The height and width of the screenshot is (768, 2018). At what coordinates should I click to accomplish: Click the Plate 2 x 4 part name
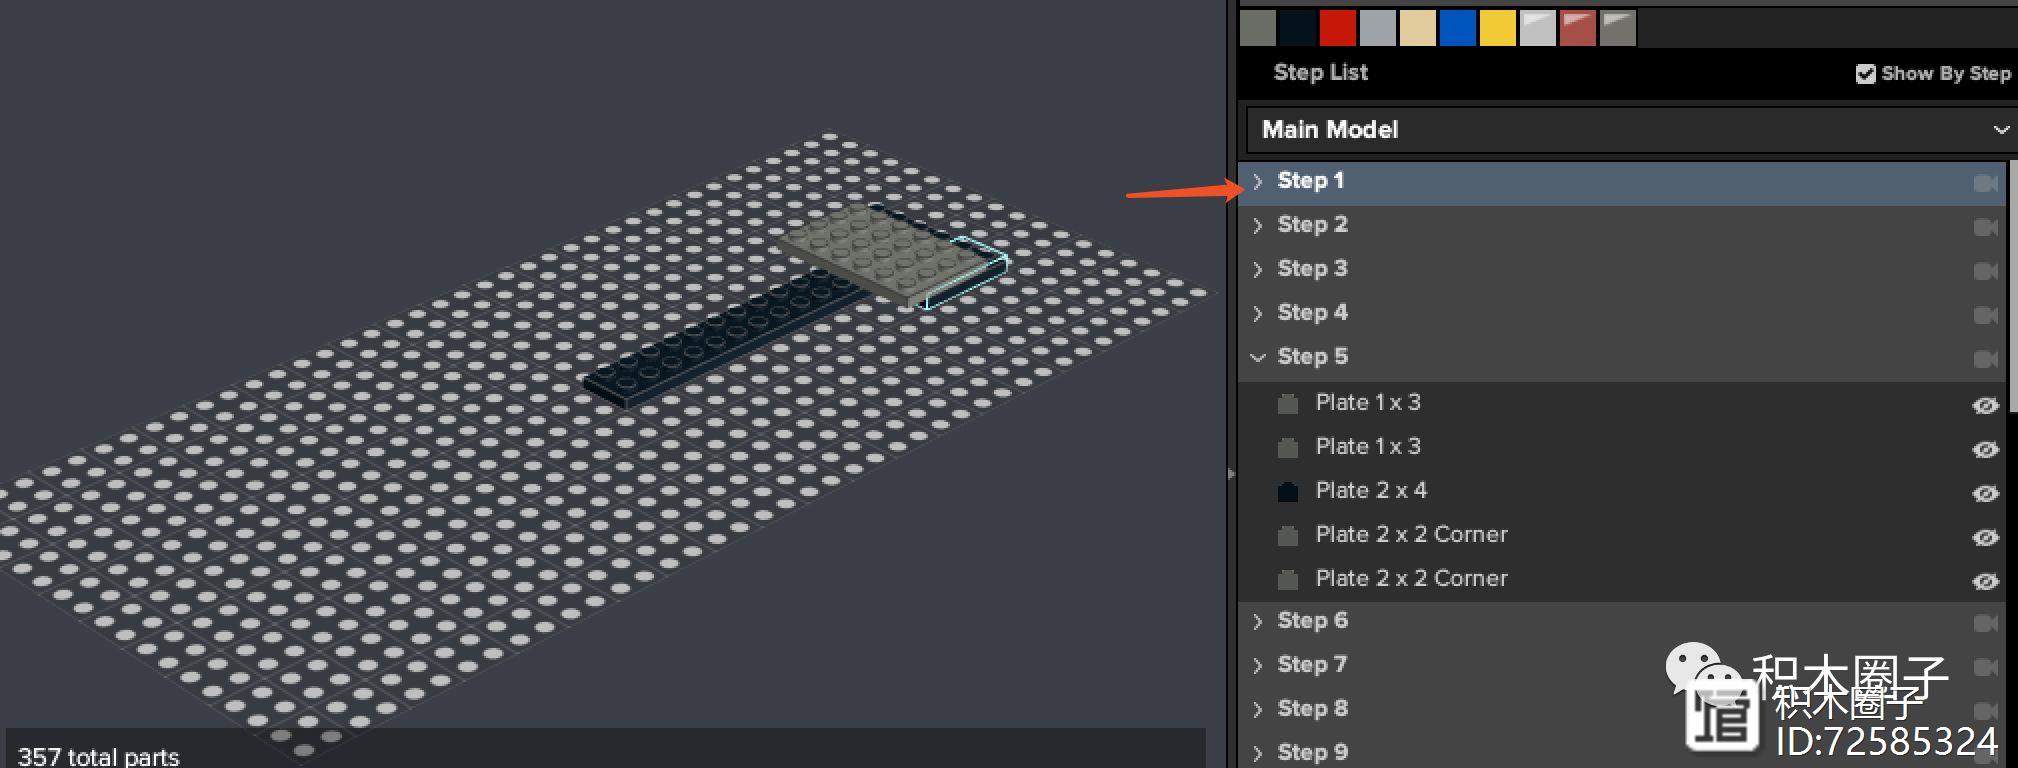pyautogui.click(x=1371, y=491)
